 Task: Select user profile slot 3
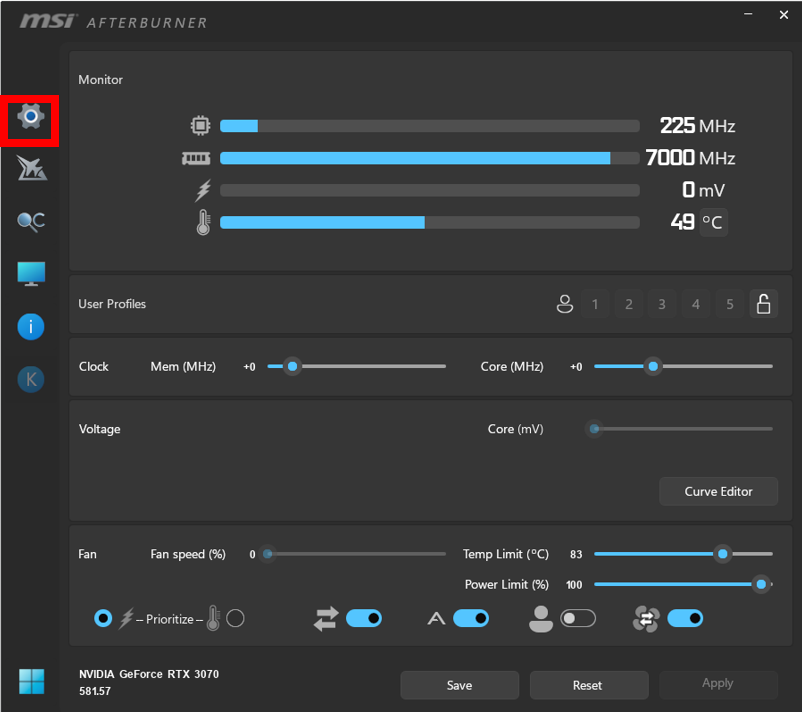pyautogui.click(x=661, y=303)
